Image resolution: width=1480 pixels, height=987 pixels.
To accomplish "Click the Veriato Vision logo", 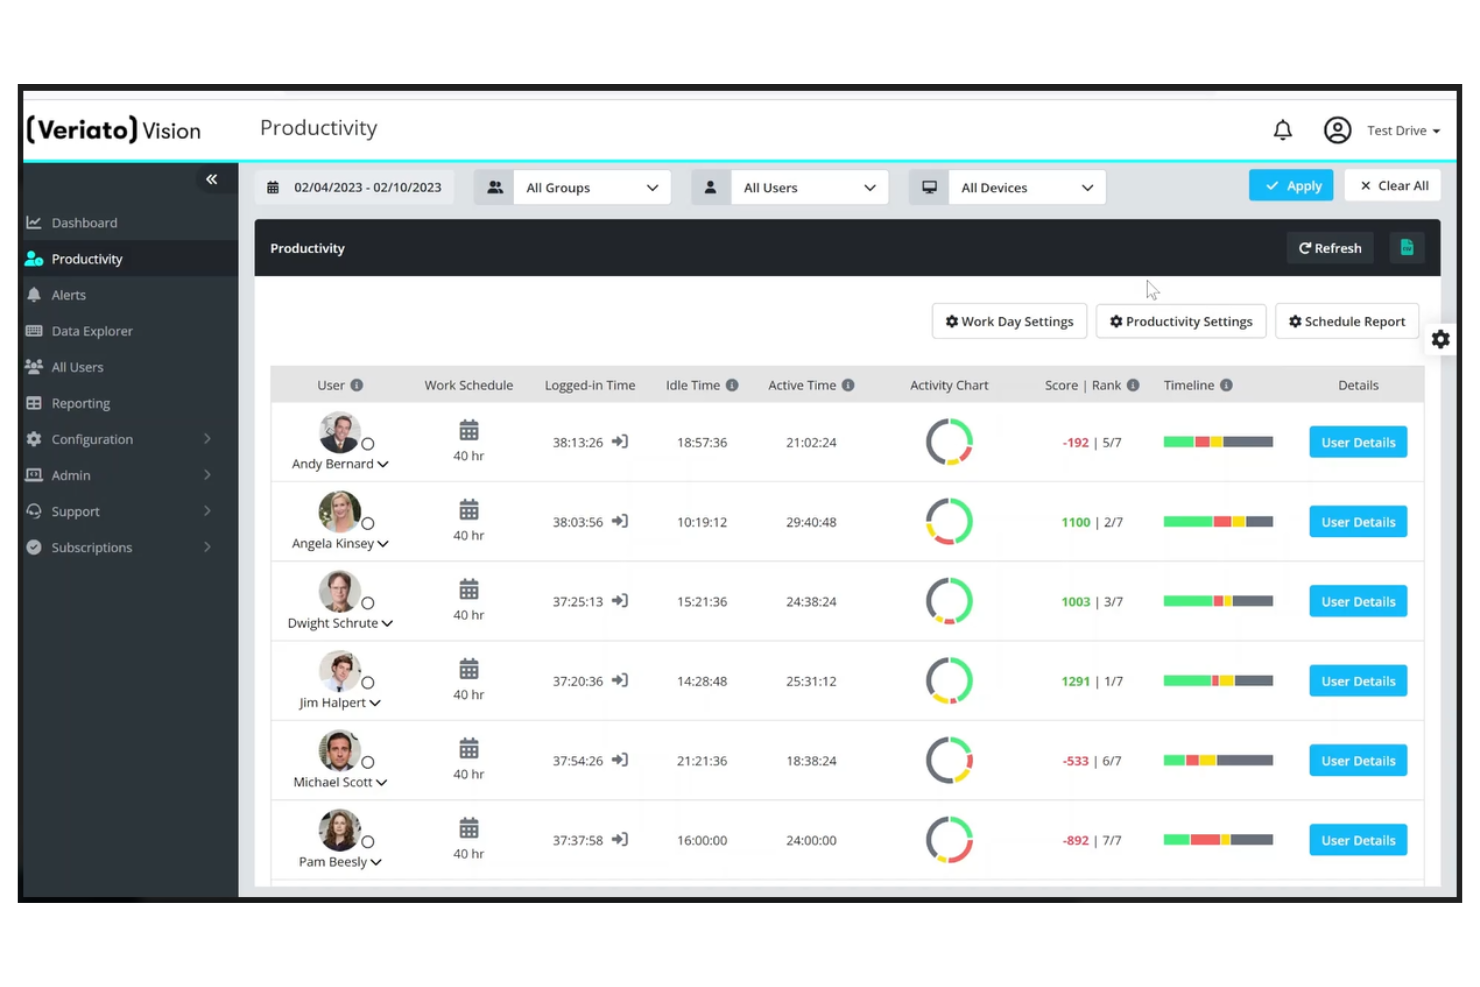I will pos(113,130).
